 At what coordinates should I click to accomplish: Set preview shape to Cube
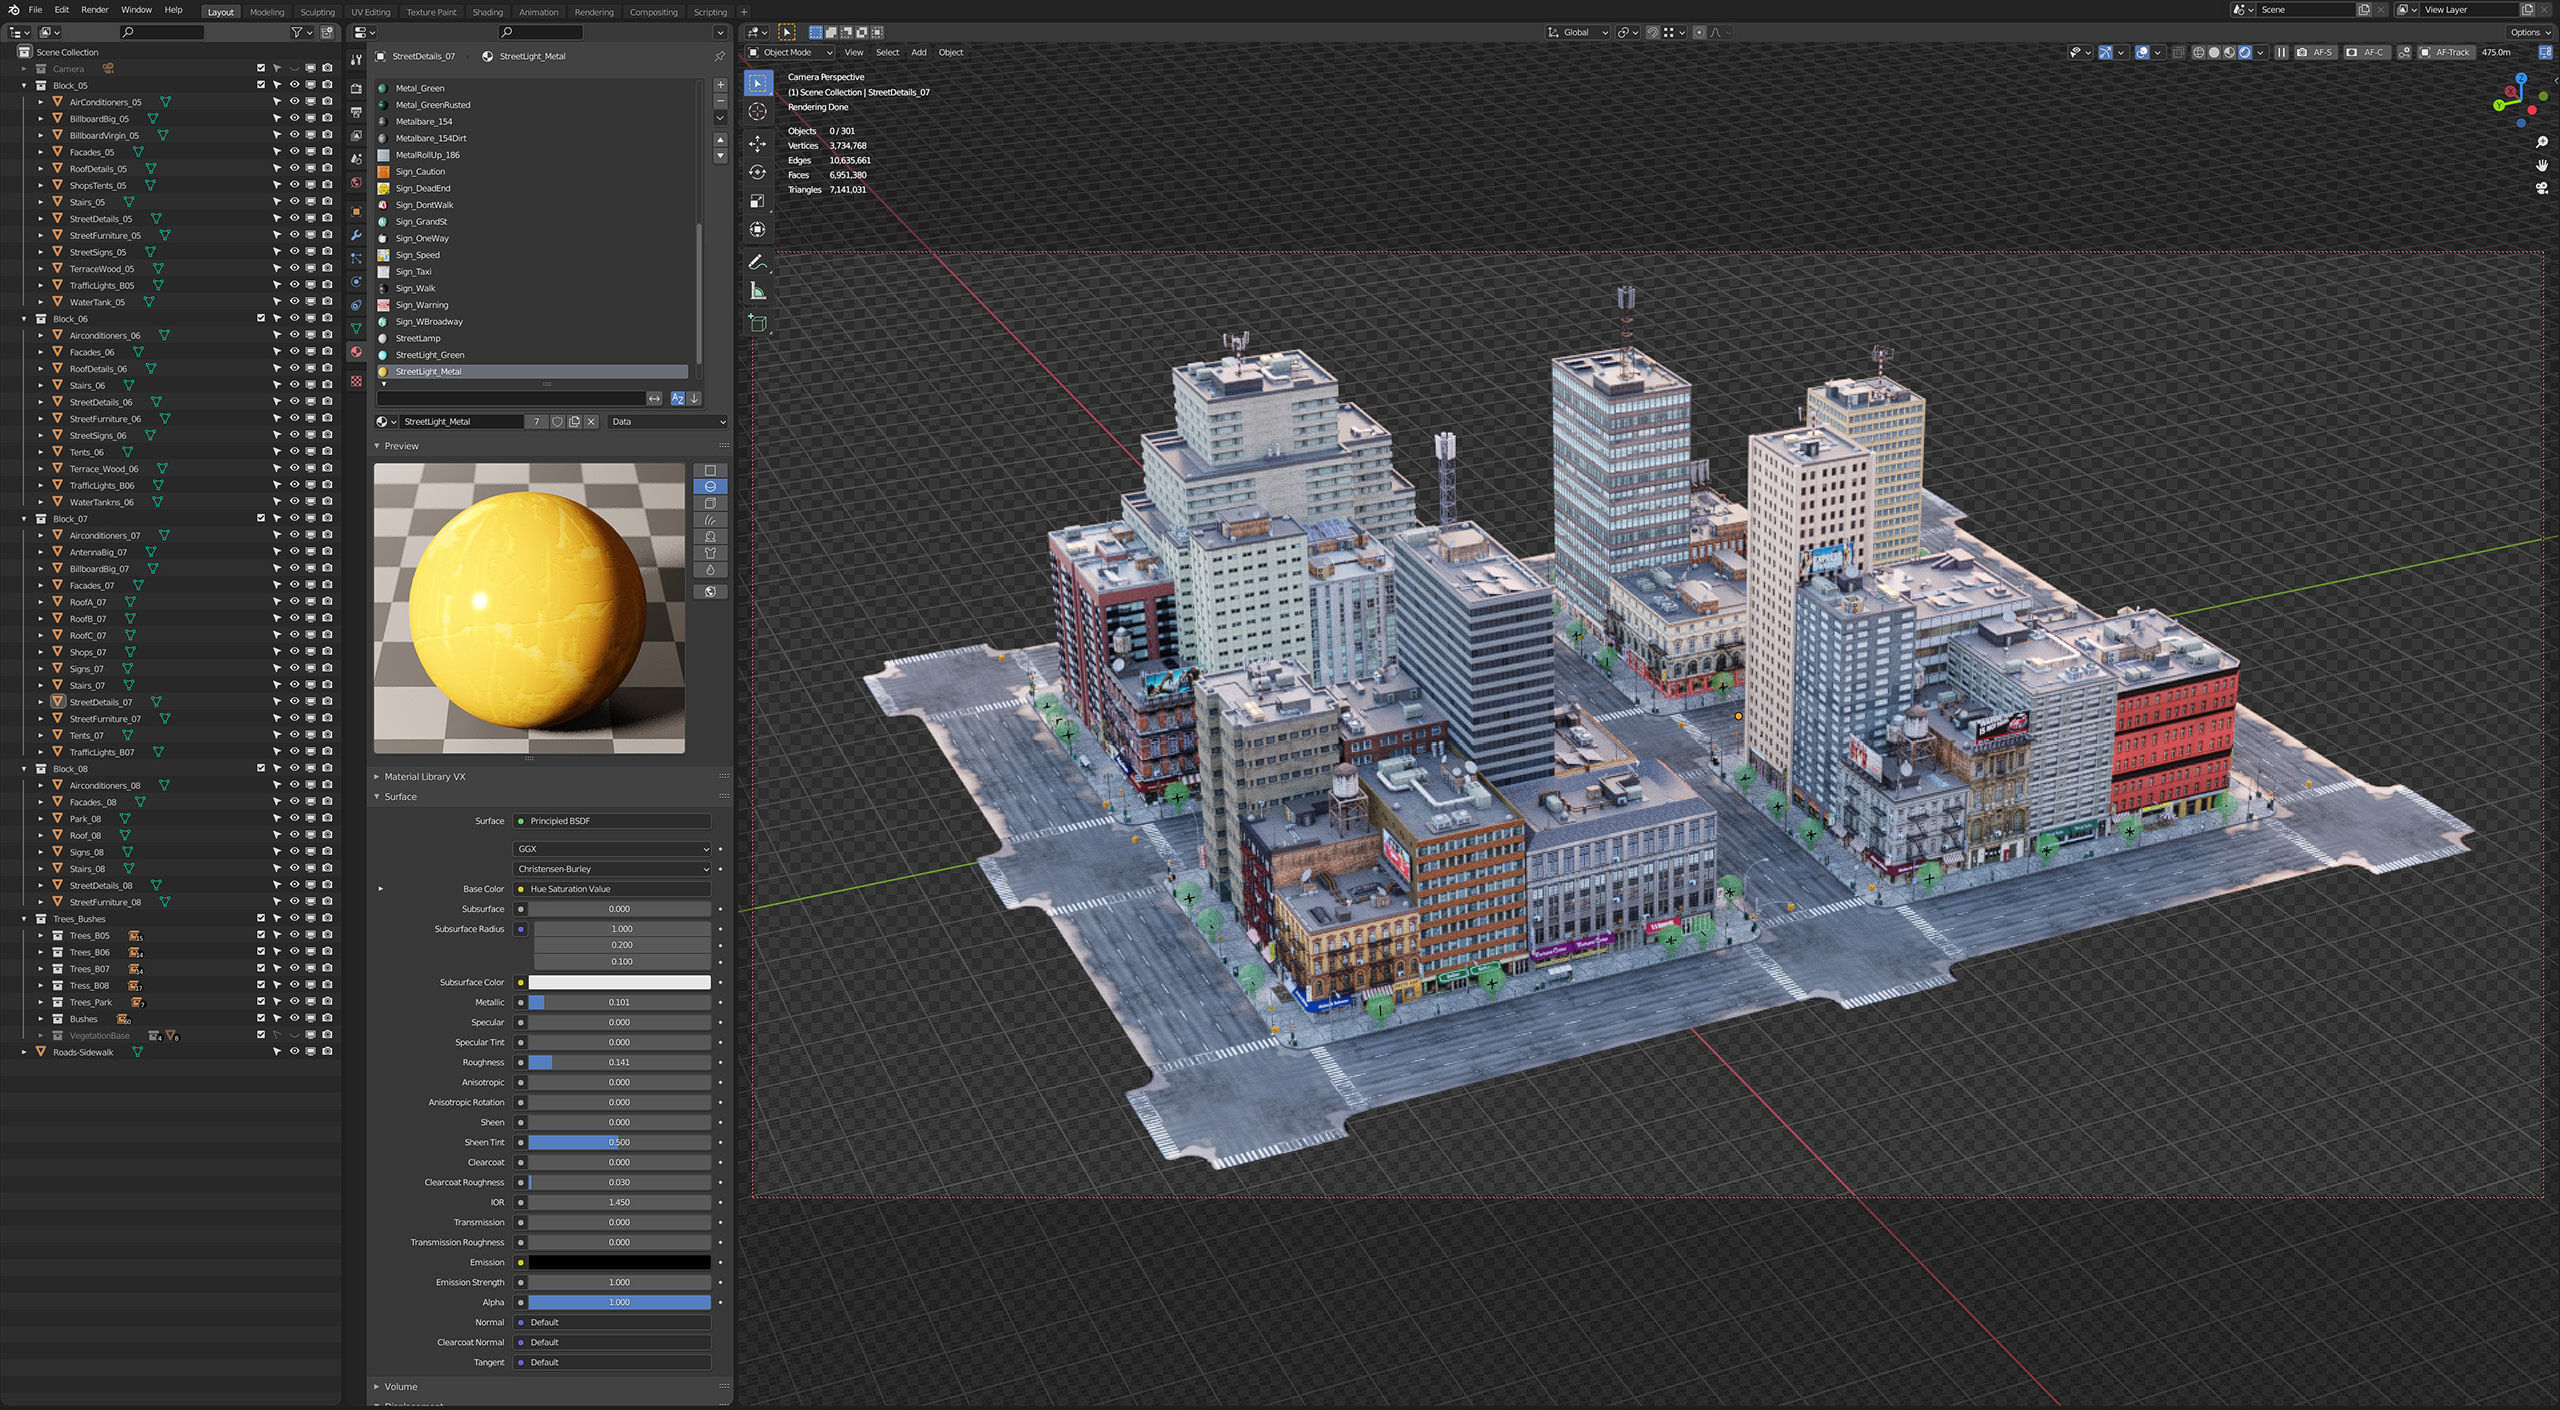710,503
